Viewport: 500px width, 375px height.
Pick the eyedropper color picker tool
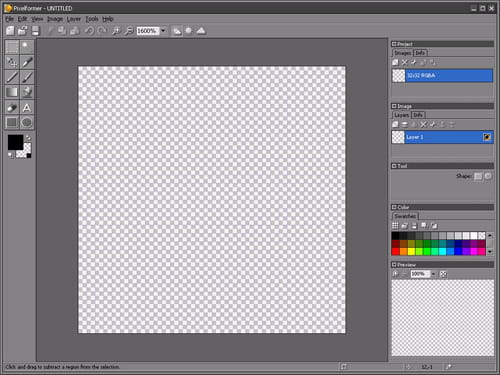(27, 62)
